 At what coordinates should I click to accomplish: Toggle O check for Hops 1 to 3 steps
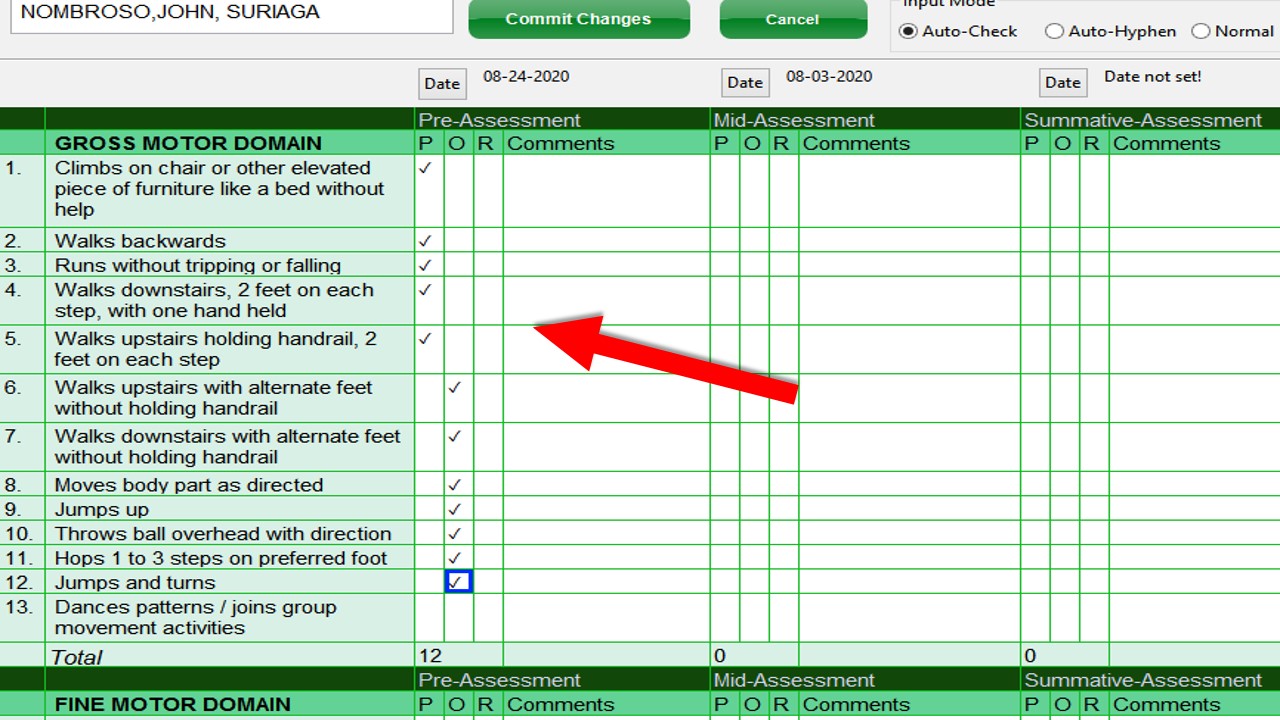coord(458,558)
